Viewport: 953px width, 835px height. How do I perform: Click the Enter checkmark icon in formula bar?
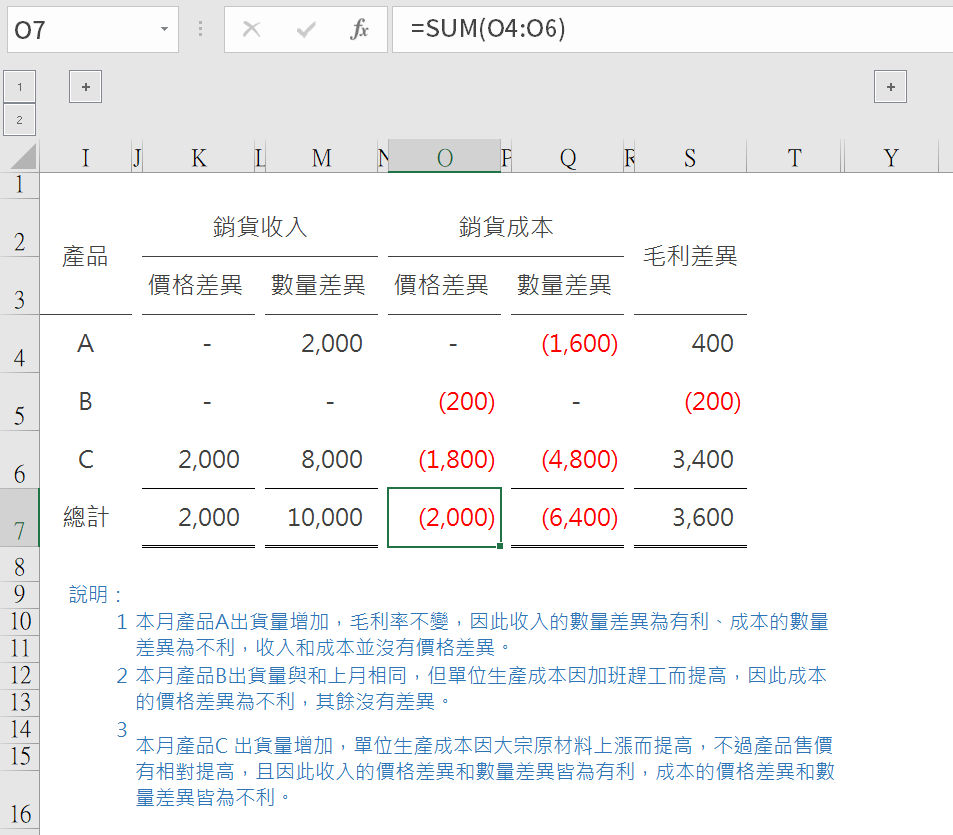click(306, 30)
